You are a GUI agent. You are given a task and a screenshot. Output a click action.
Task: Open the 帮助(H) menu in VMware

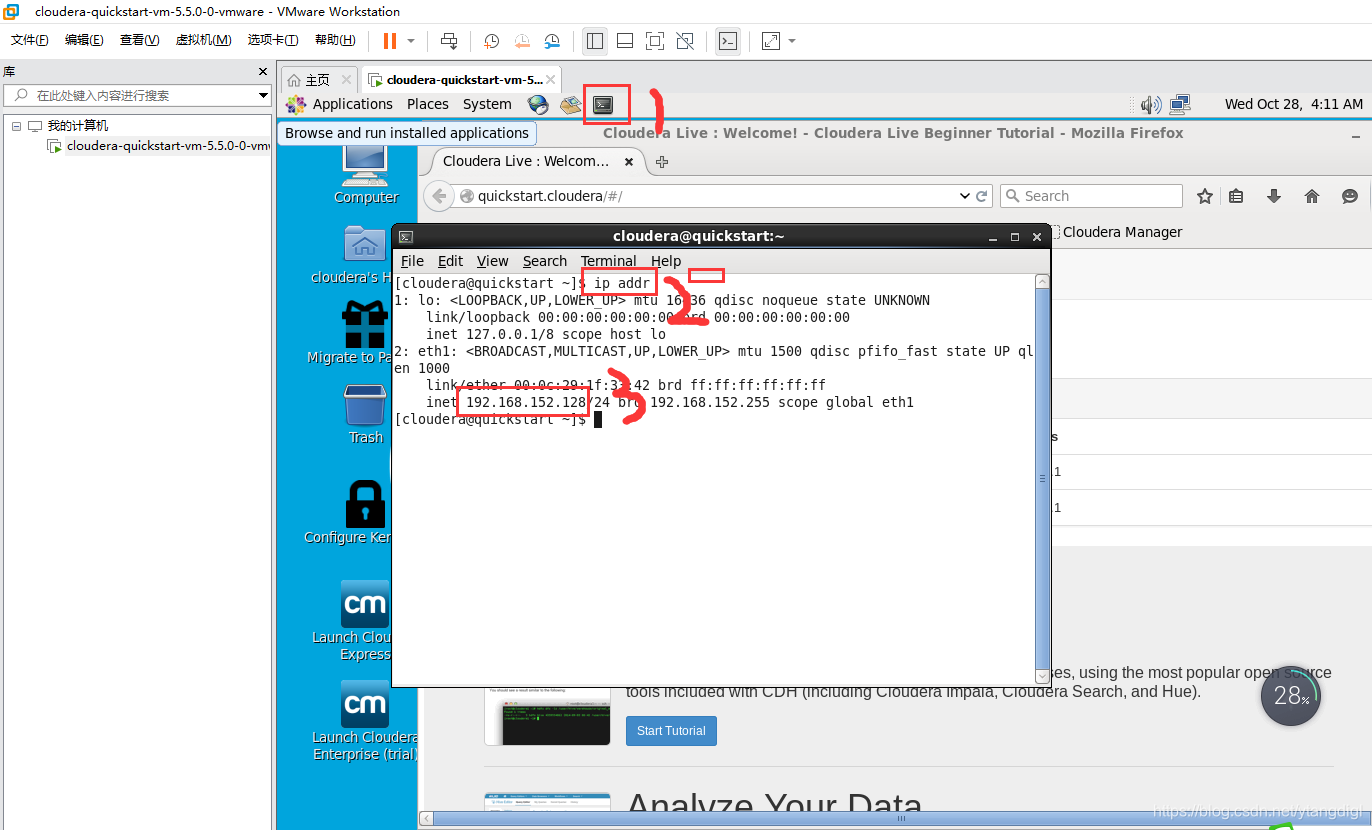click(335, 40)
